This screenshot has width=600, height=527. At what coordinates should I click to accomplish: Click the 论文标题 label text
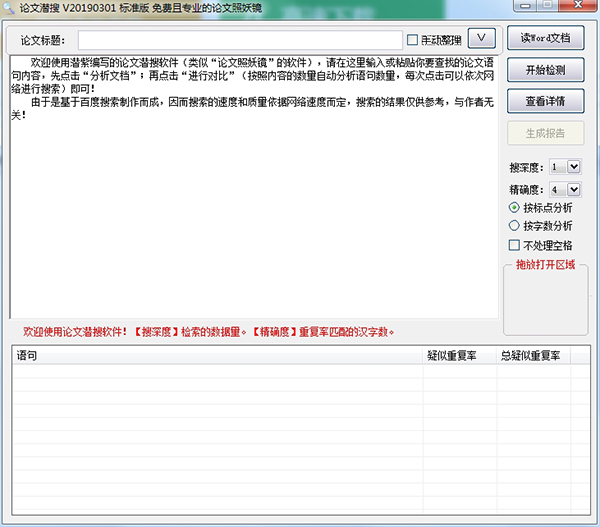42,41
